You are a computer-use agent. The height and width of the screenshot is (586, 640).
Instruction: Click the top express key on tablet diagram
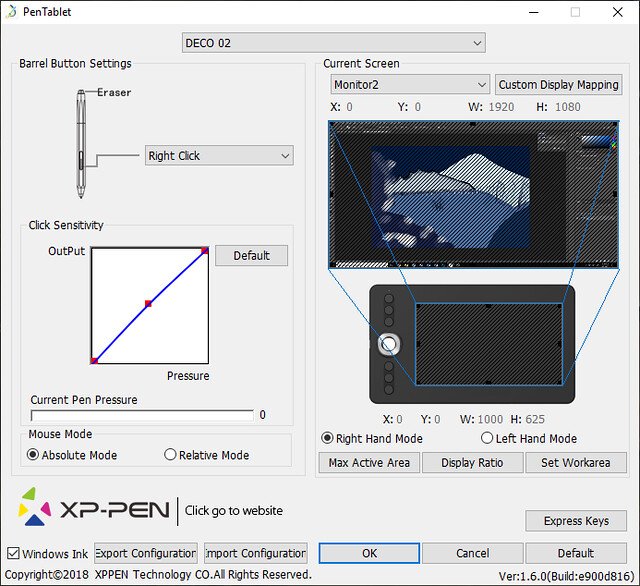(389, 299)
